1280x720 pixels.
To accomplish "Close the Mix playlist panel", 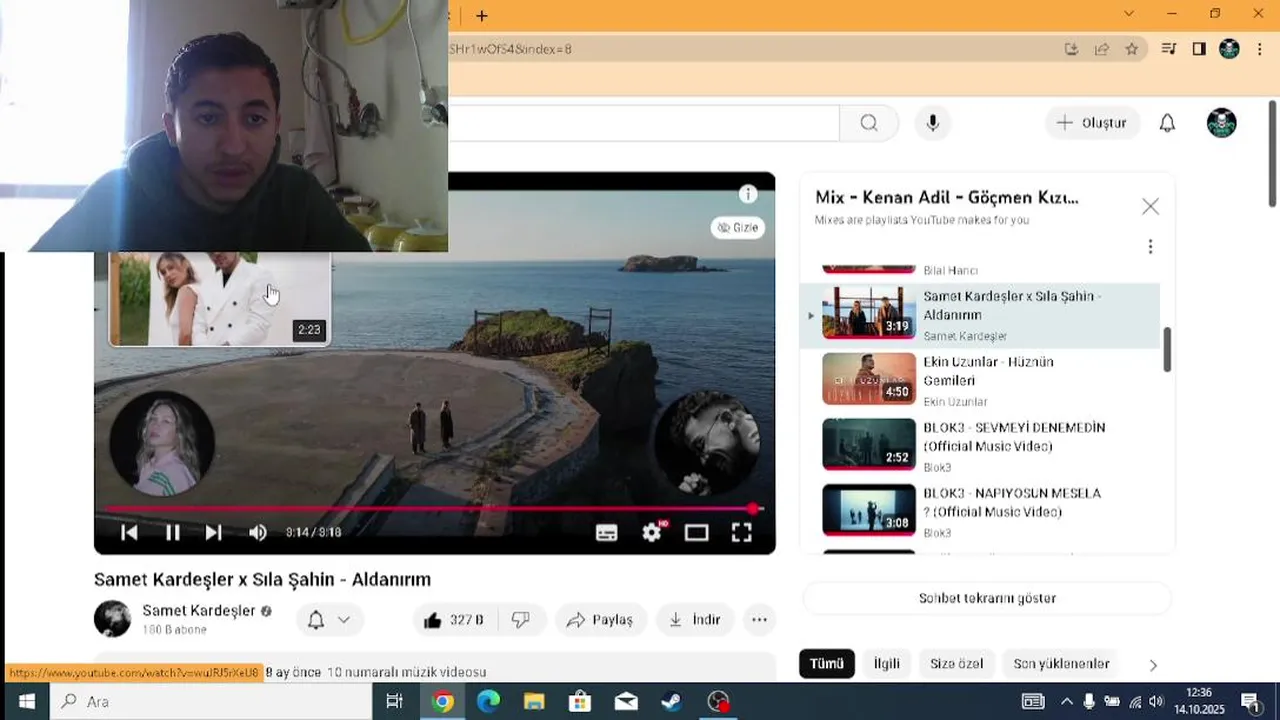I will [1150, 207].
